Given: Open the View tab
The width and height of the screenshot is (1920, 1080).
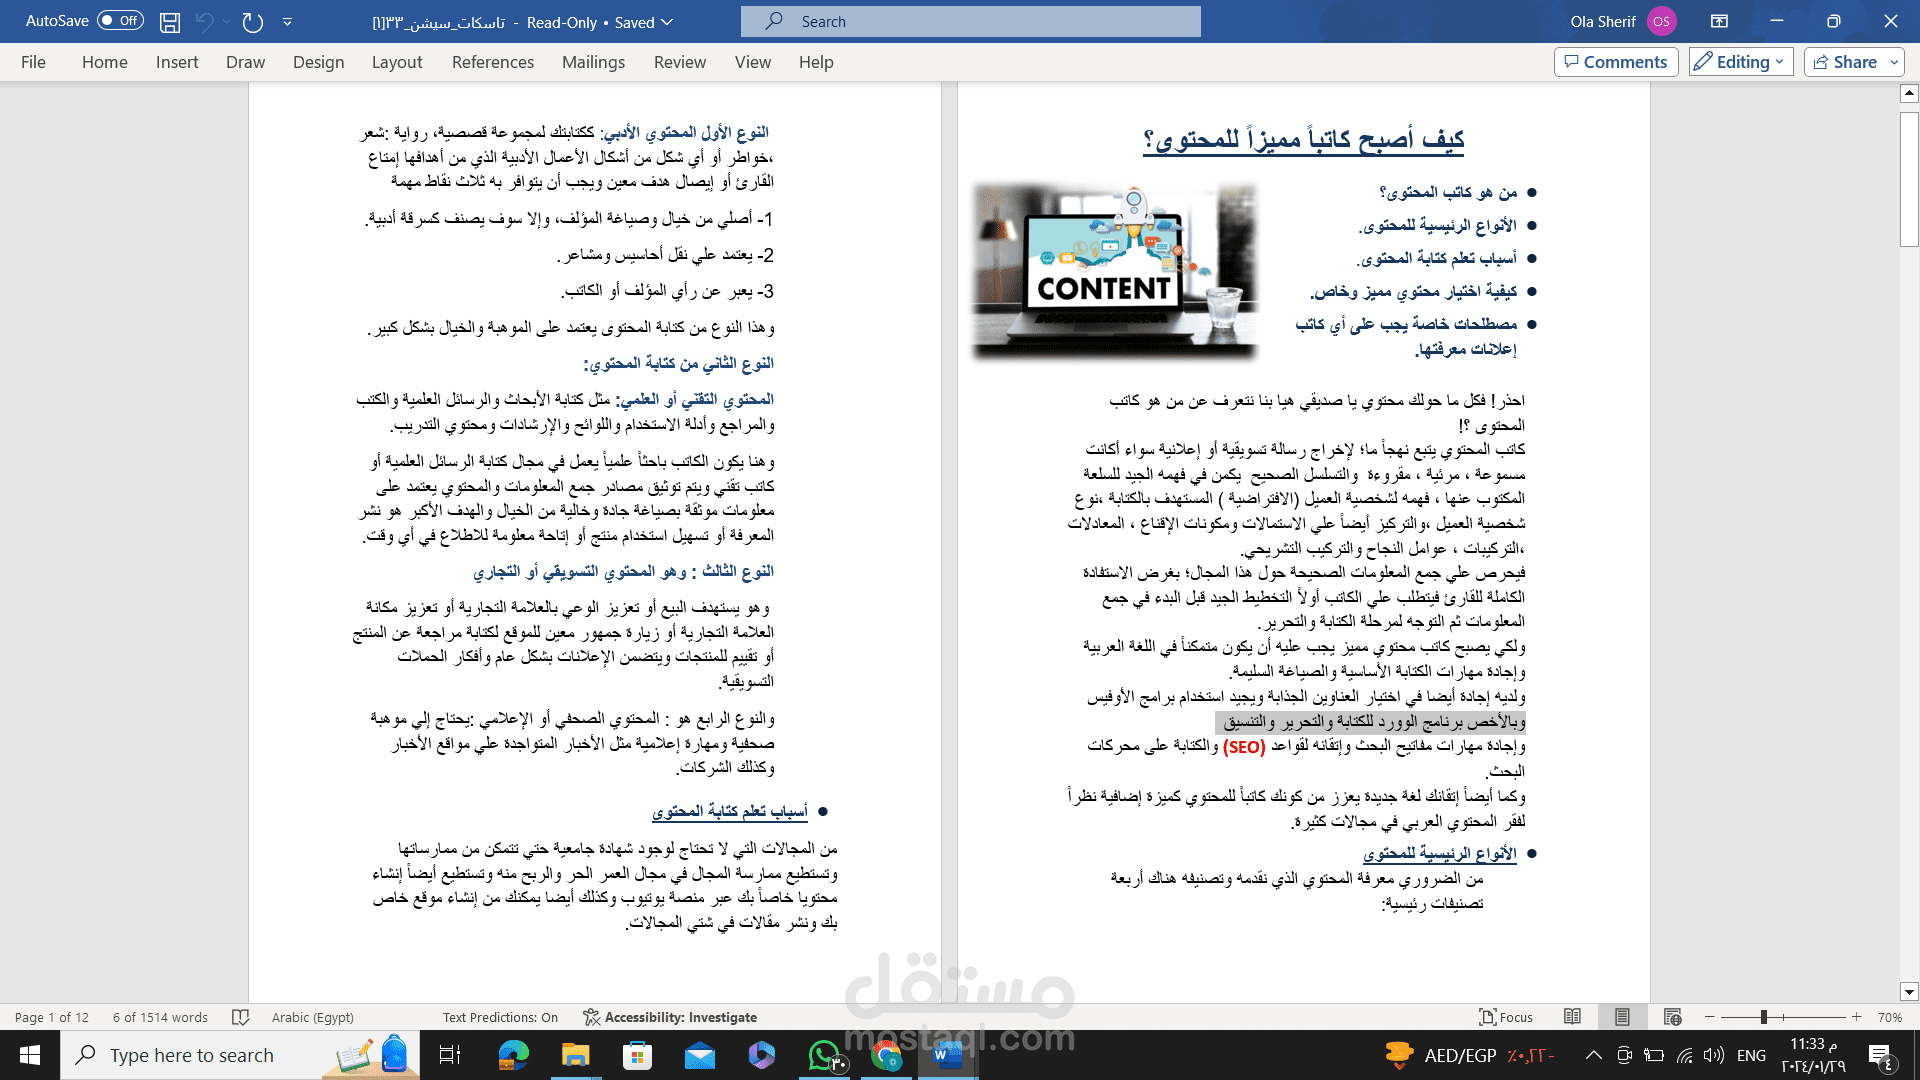Looking at the screenshot, I should tap(752, 62).
